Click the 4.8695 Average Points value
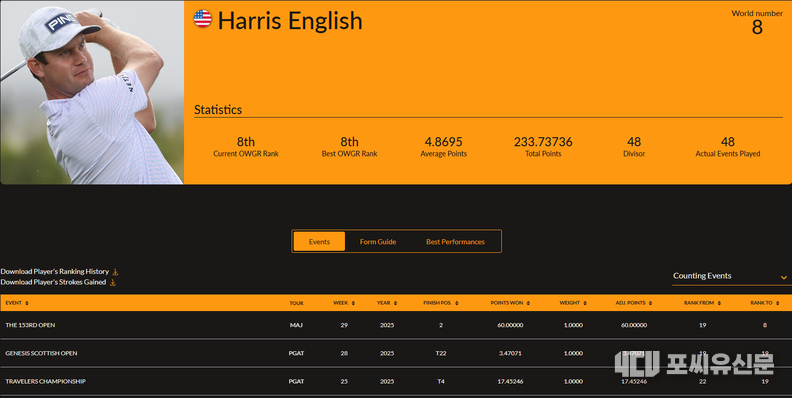The image size is (792, 398). click(443, 142)
